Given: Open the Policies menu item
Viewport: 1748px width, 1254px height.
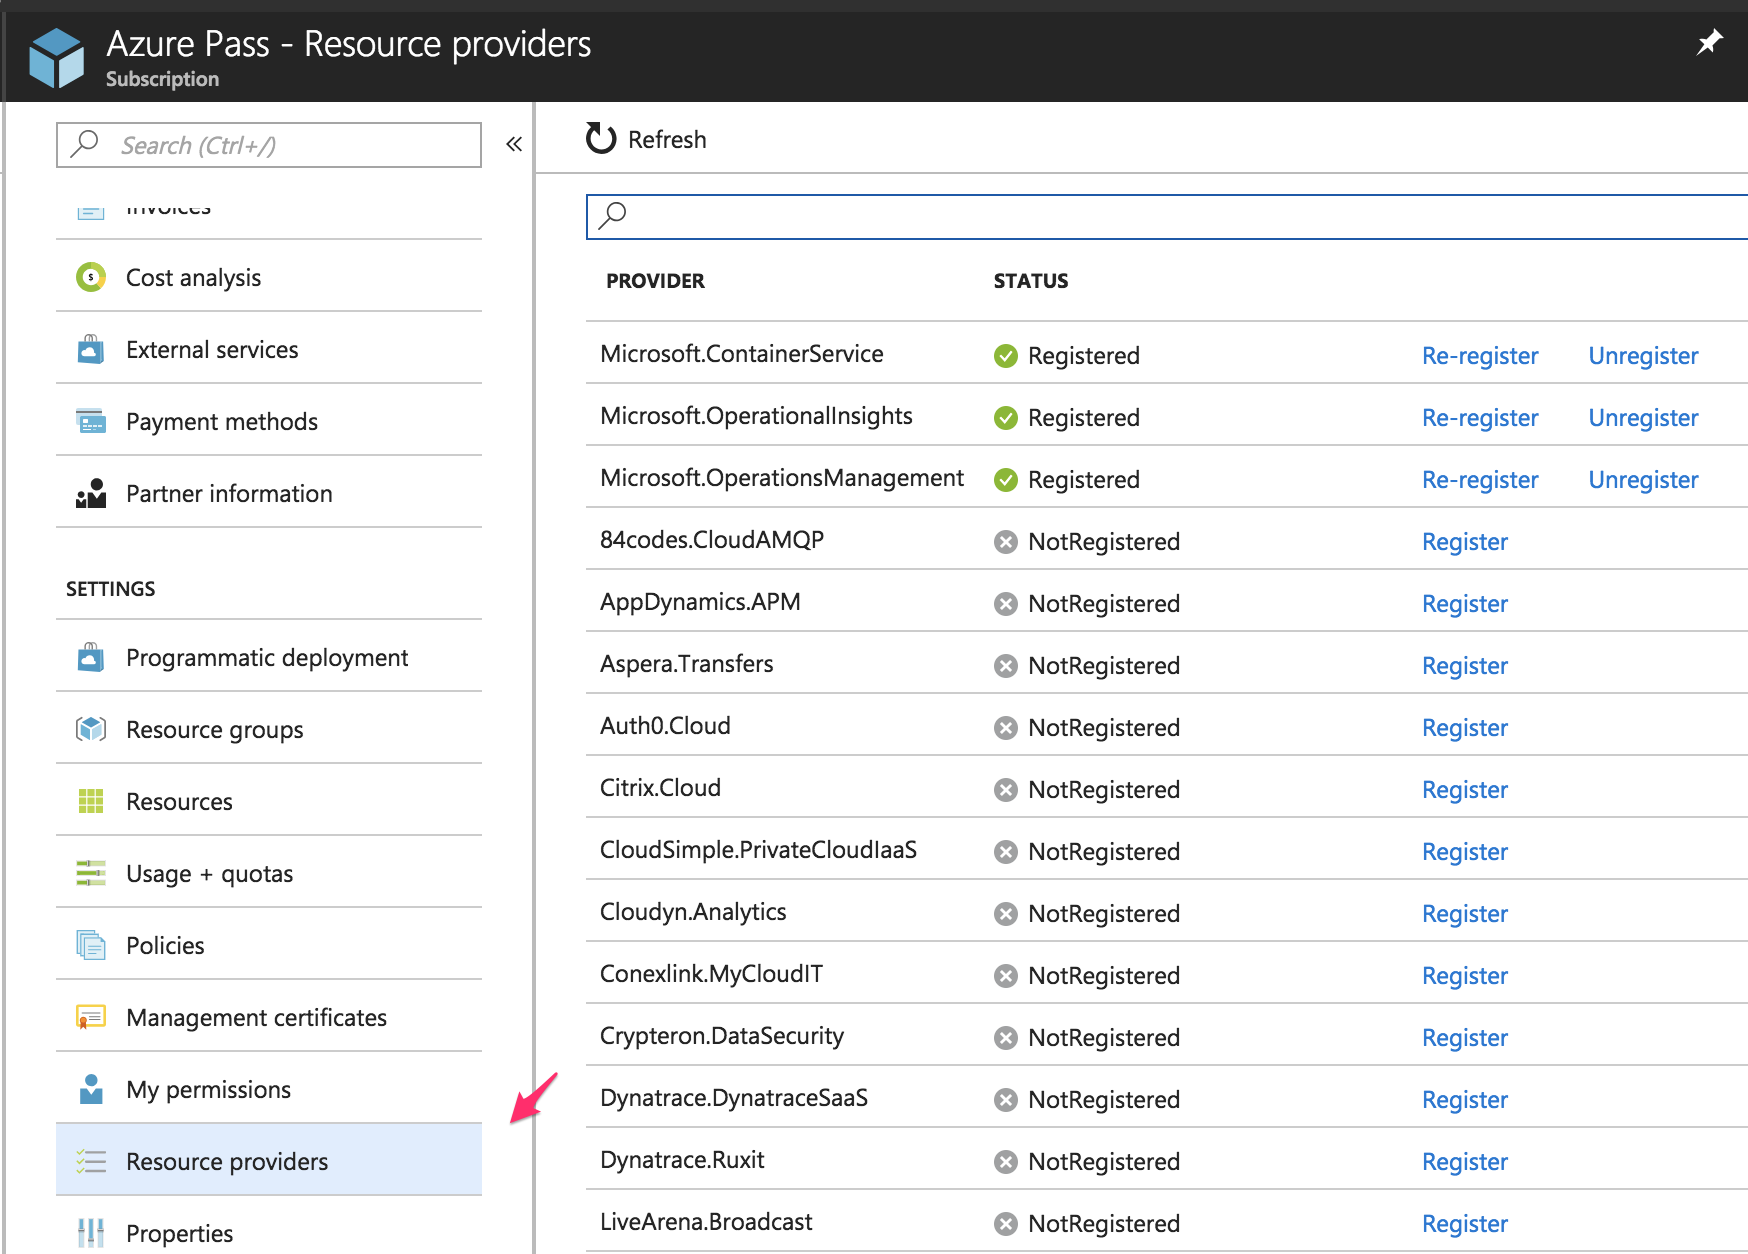Looking at the screenshot, I should coord(269,945).
